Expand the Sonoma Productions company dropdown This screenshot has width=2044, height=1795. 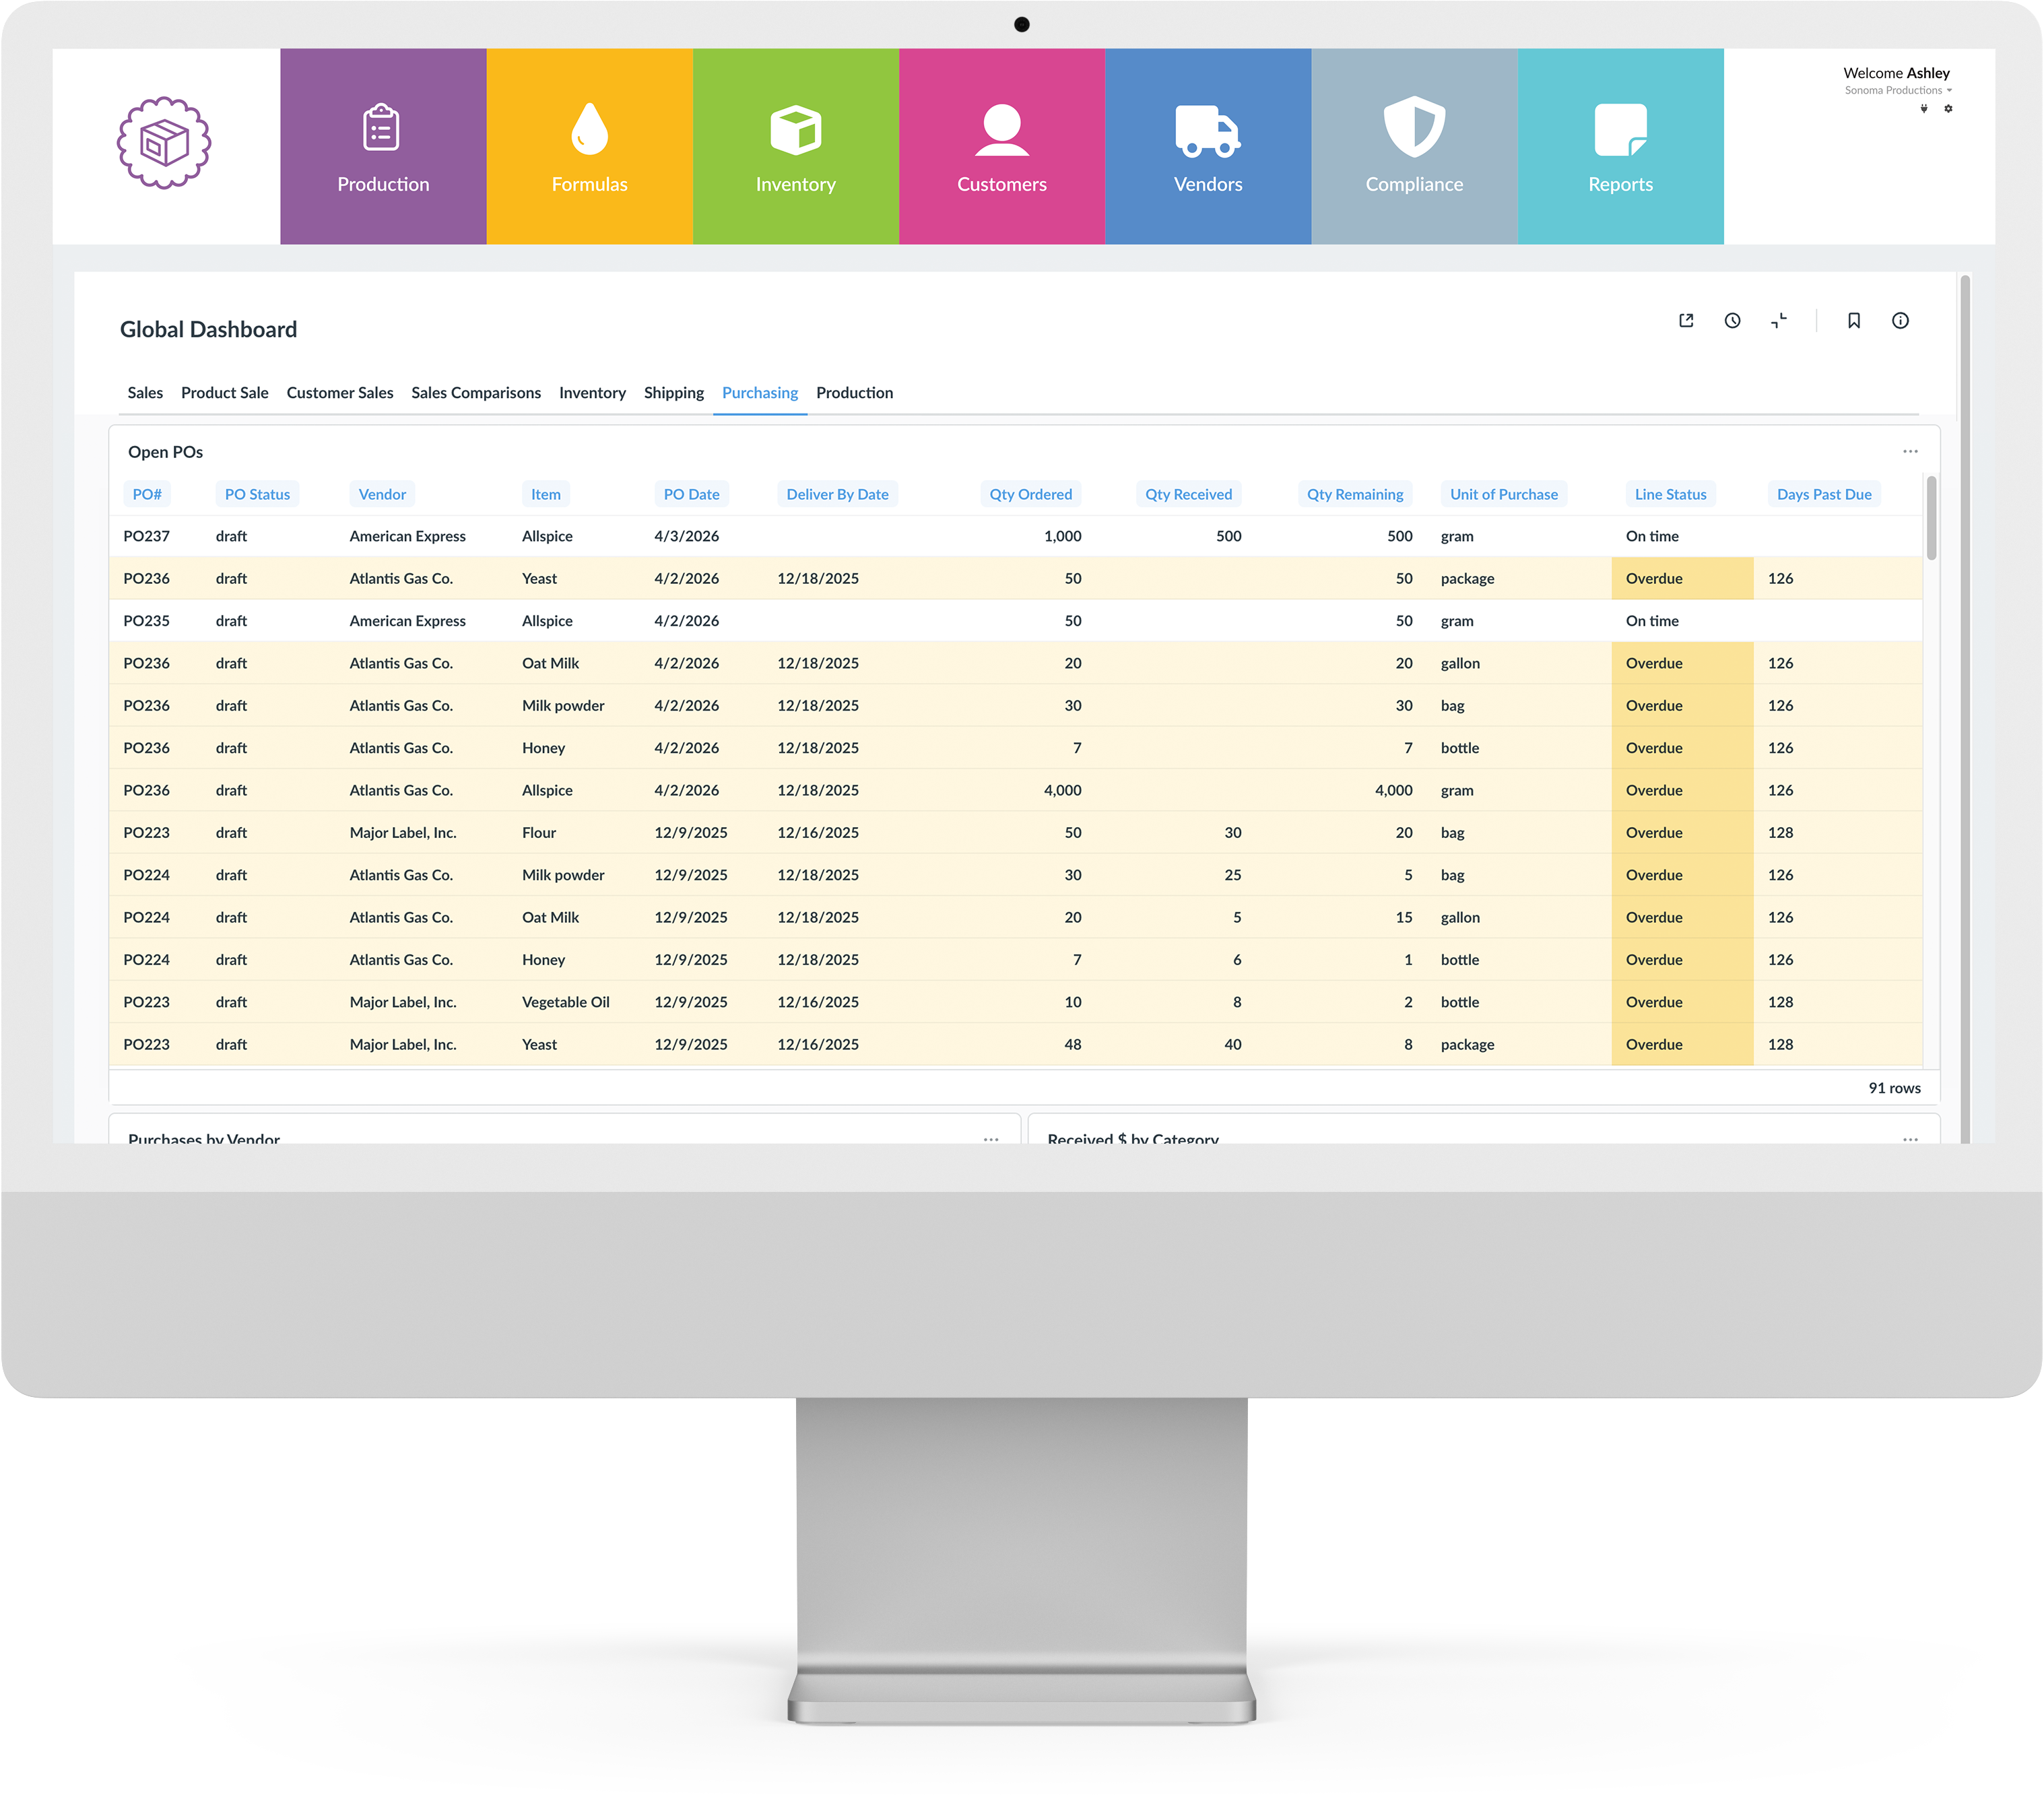(x=1951, y=90)
